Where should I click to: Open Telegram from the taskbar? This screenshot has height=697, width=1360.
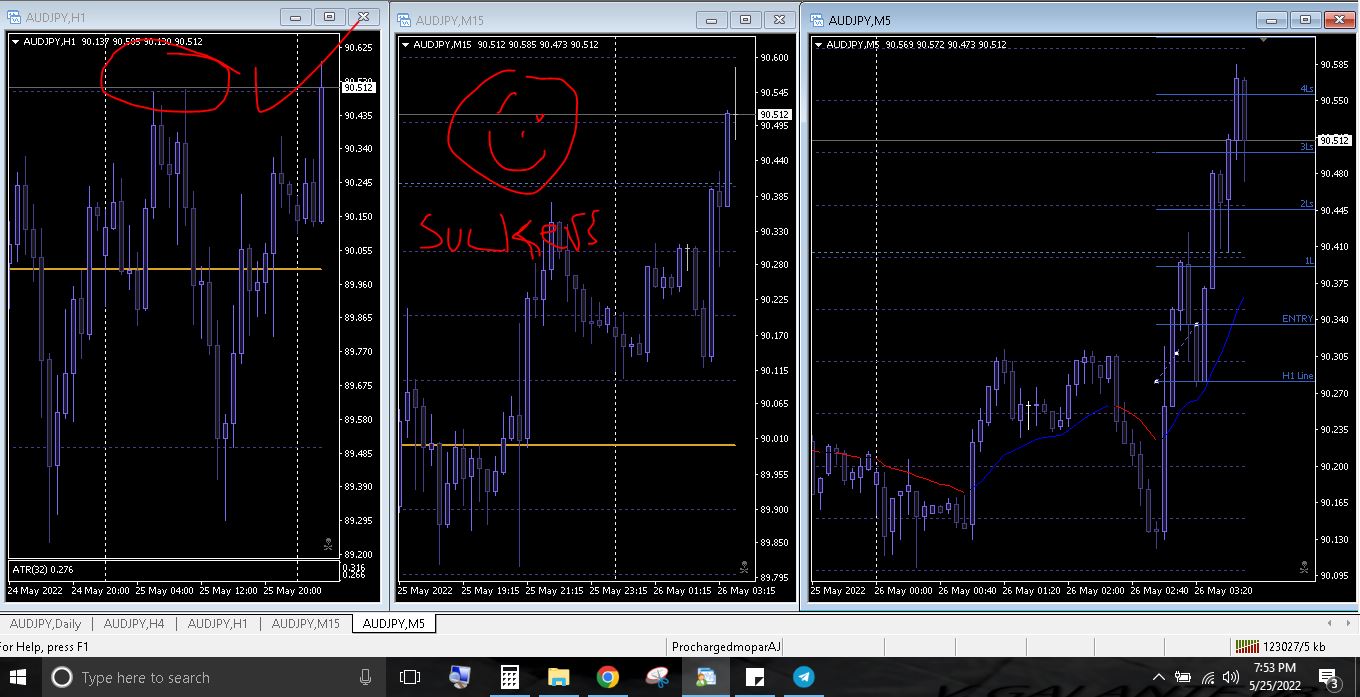[x=804, y=677]
